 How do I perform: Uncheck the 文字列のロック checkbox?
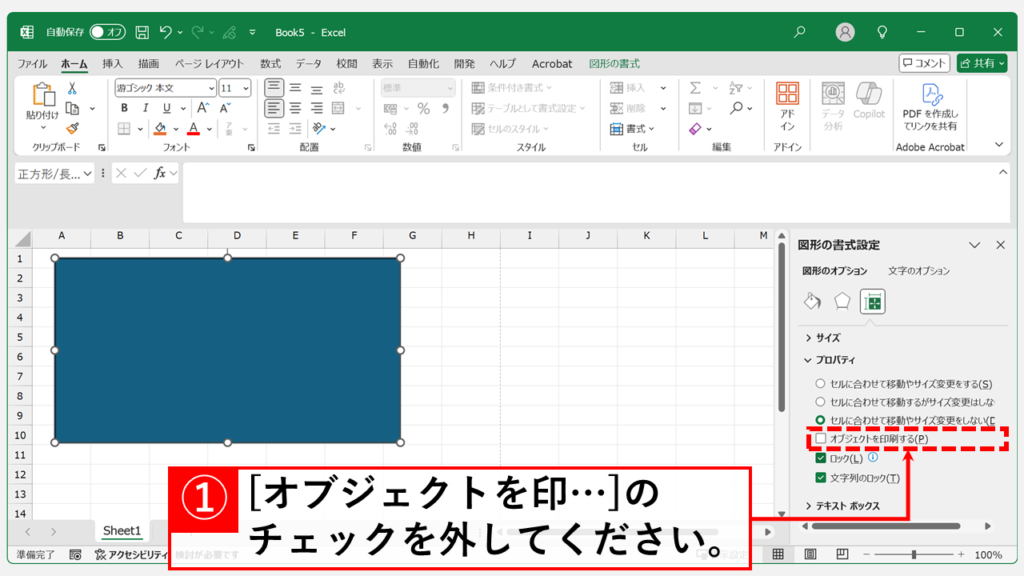tap(821, 478)
